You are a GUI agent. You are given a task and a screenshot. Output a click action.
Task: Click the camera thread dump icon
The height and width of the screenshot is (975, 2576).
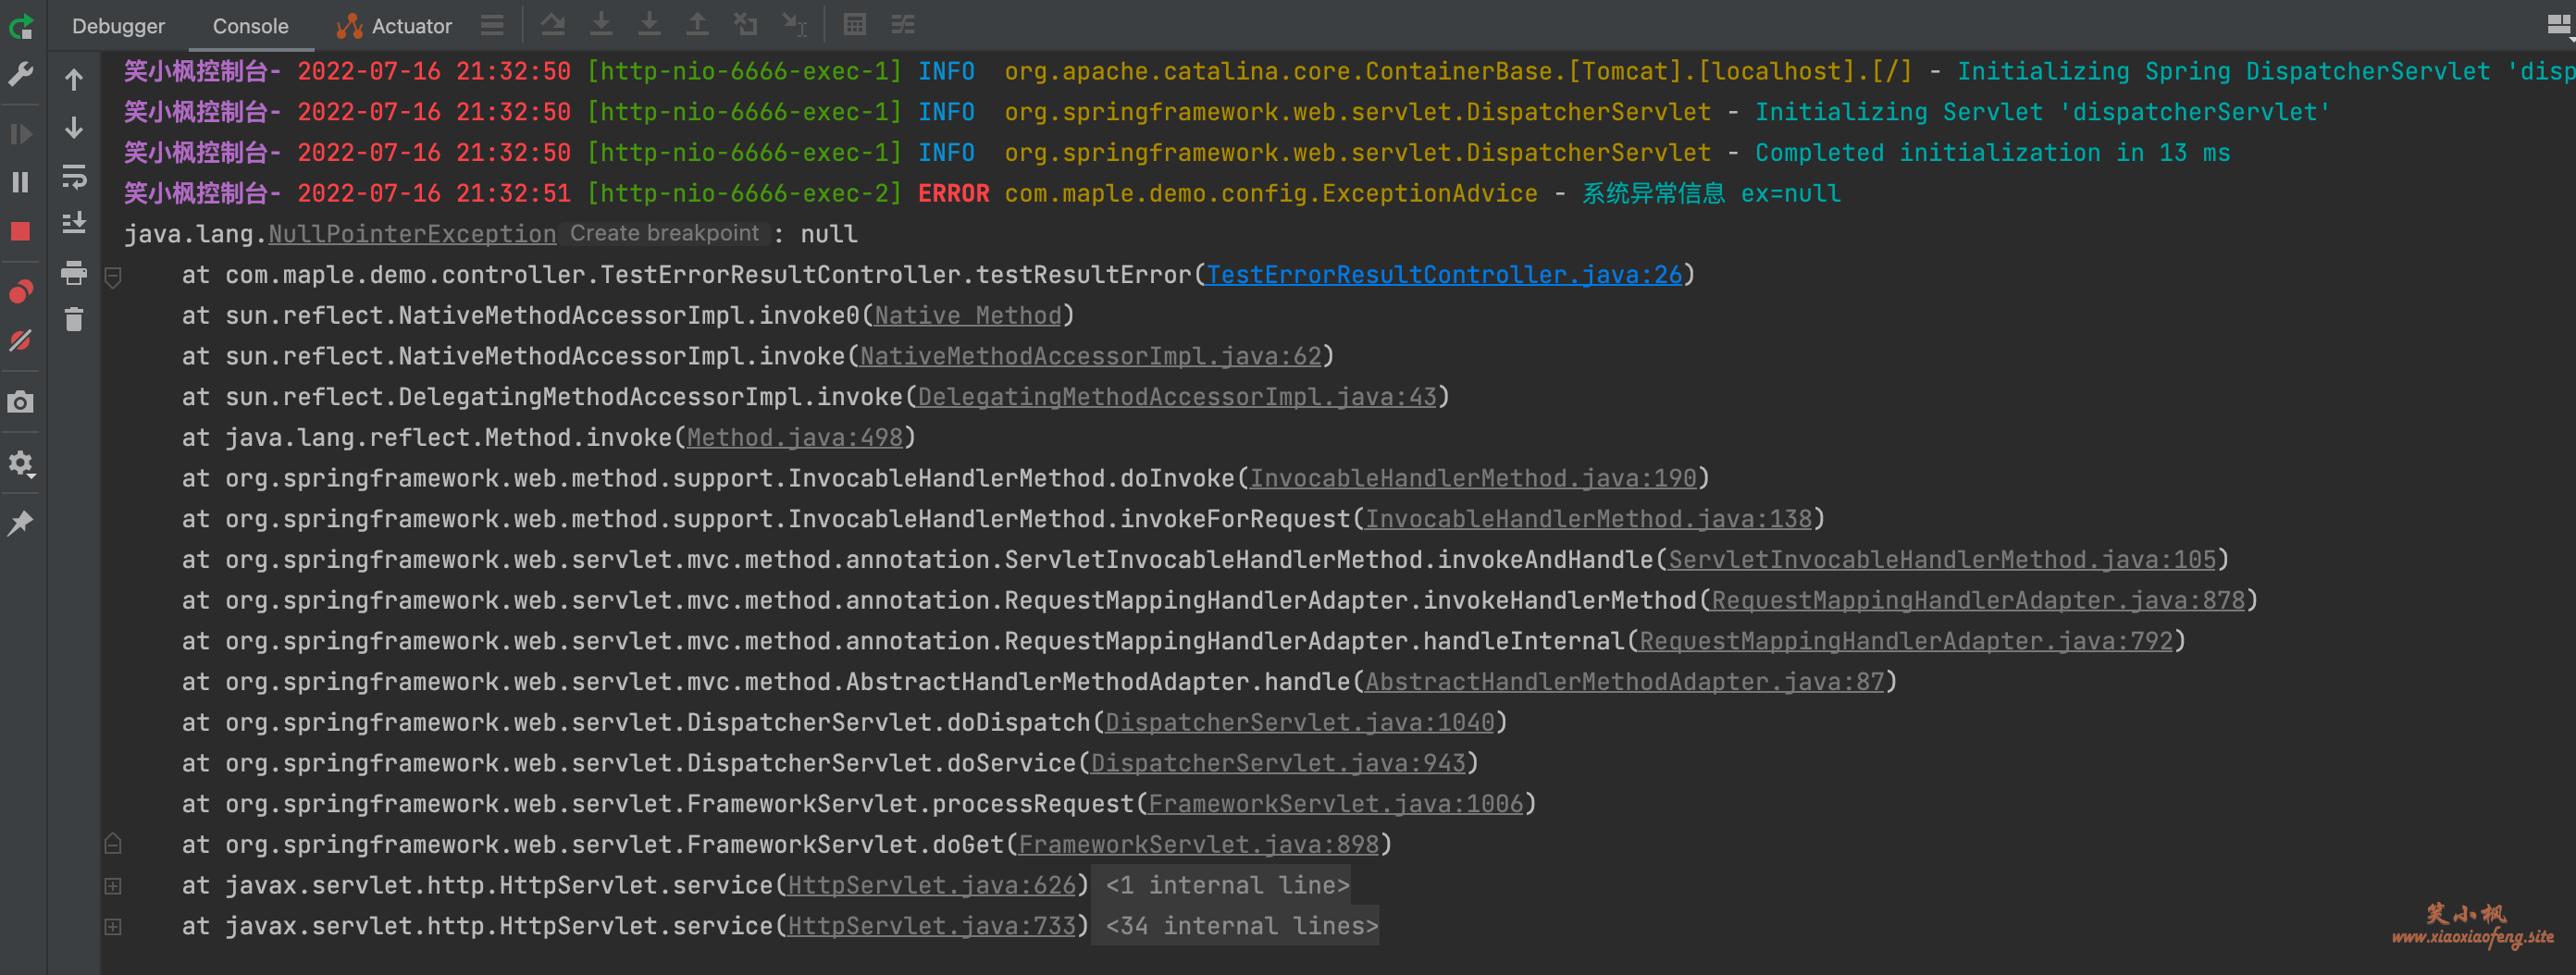coord(21,402)
